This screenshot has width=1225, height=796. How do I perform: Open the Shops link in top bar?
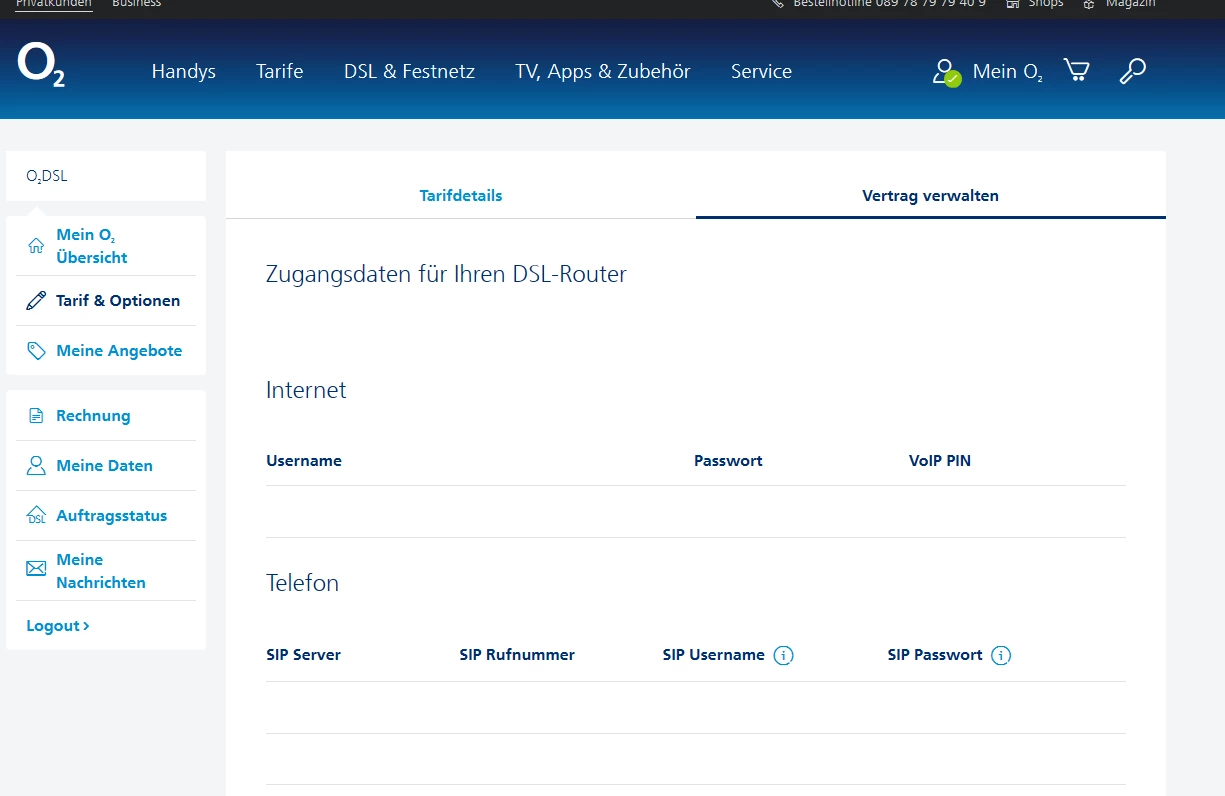pos(1046,4)
